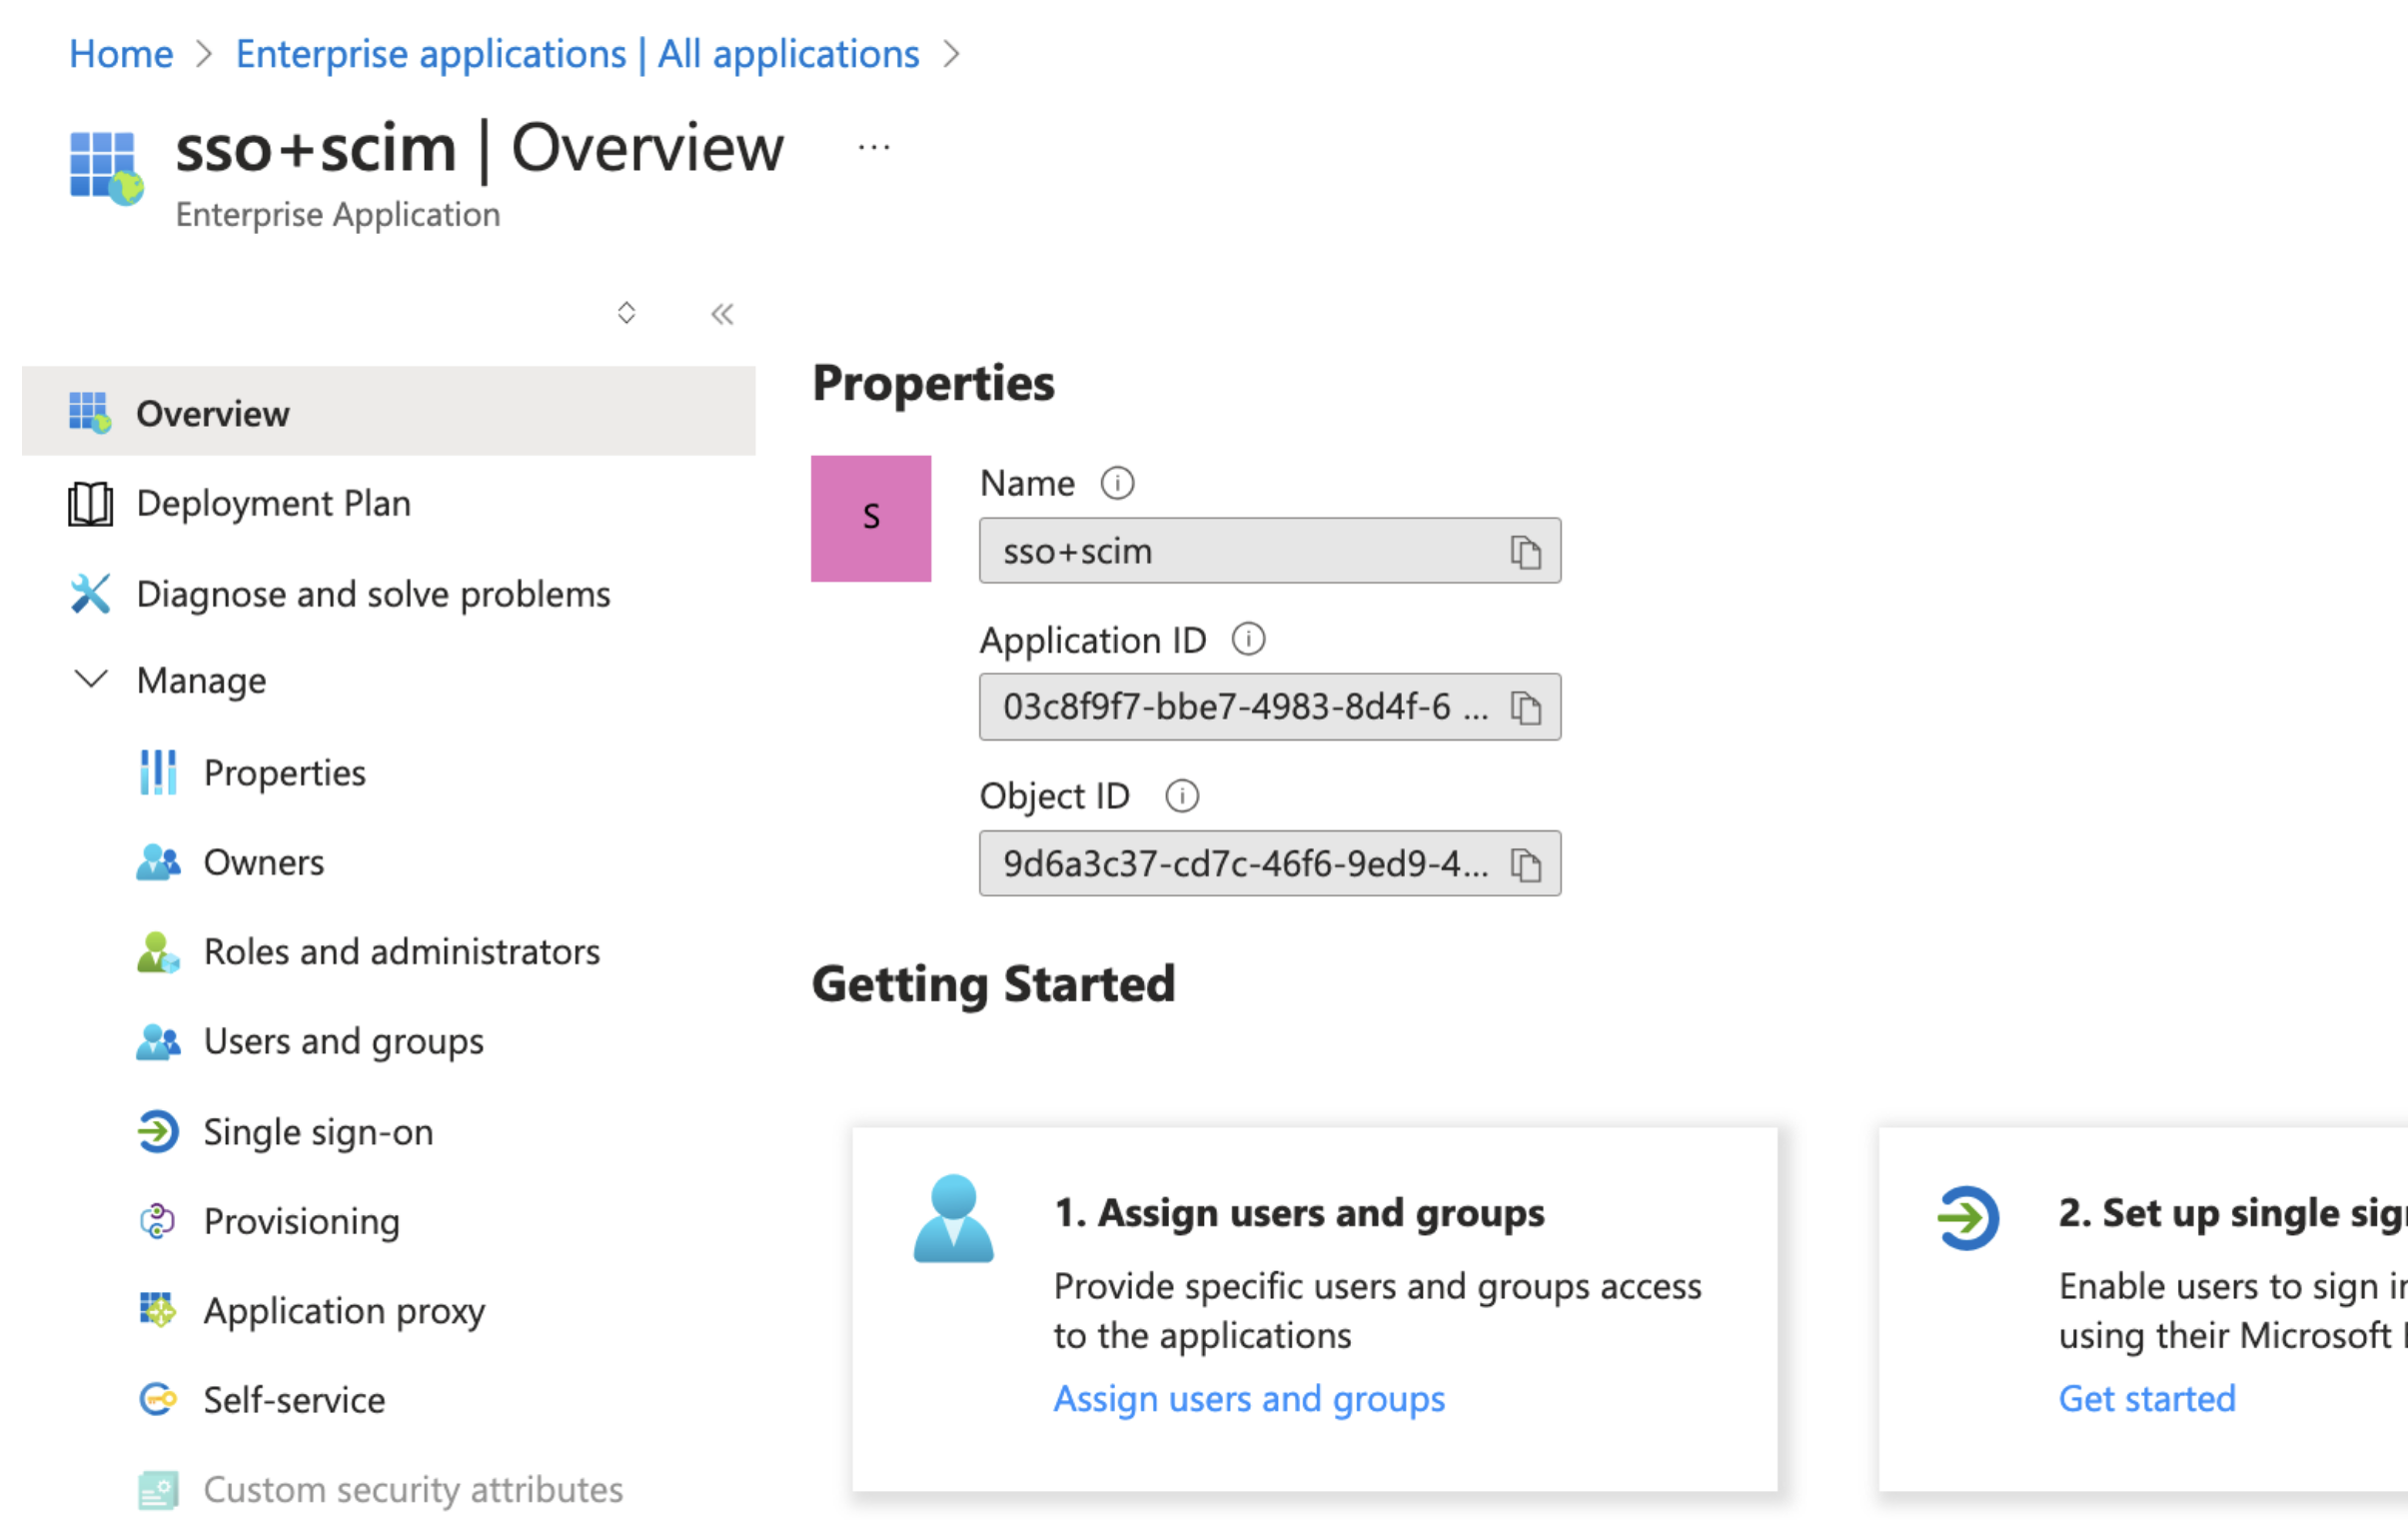The image size is (2408, 1525).
Task: Click the Properties bars icon in sidebar
Action: 158,773
